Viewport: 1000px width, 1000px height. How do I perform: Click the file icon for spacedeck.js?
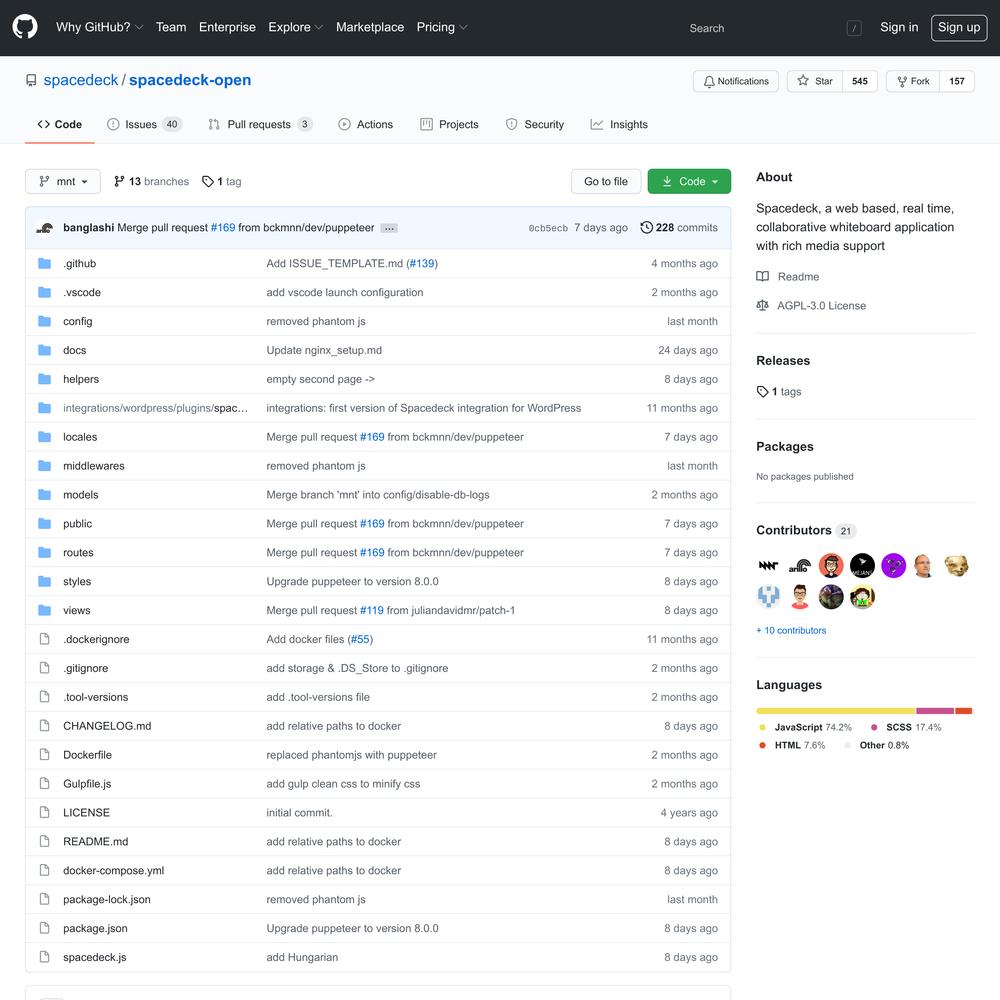[45, 957]
